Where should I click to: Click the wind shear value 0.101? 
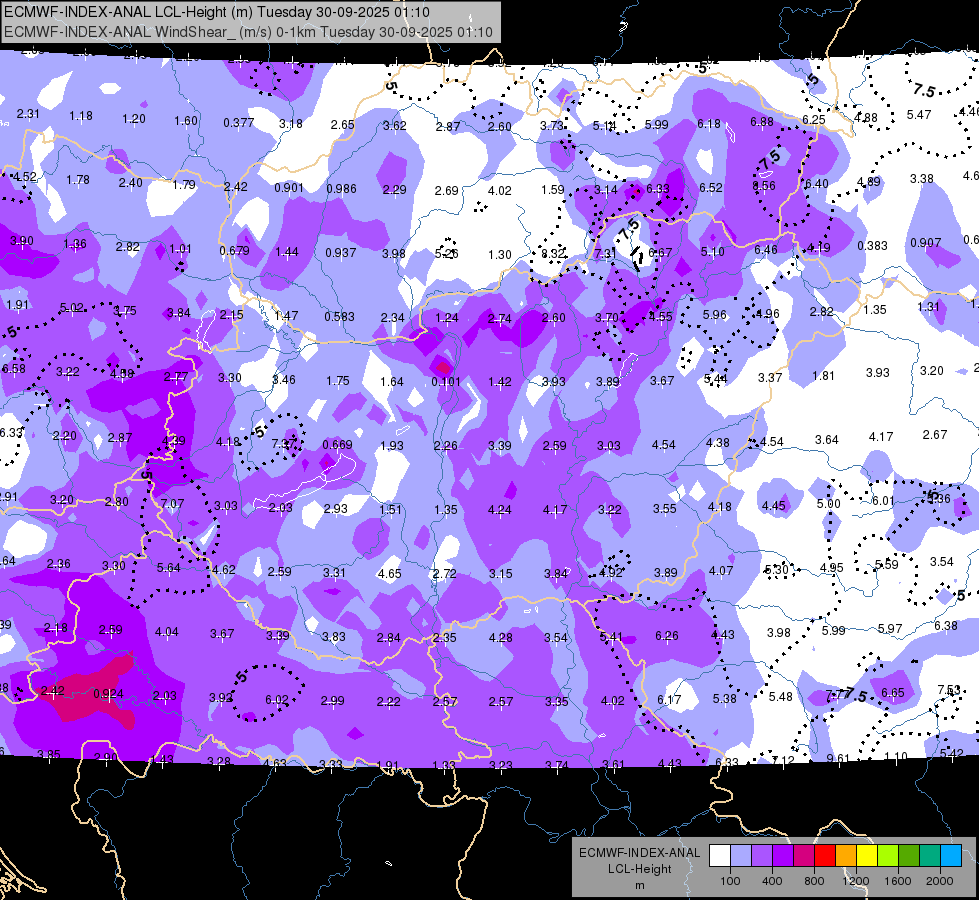click(x=446, y=382)
